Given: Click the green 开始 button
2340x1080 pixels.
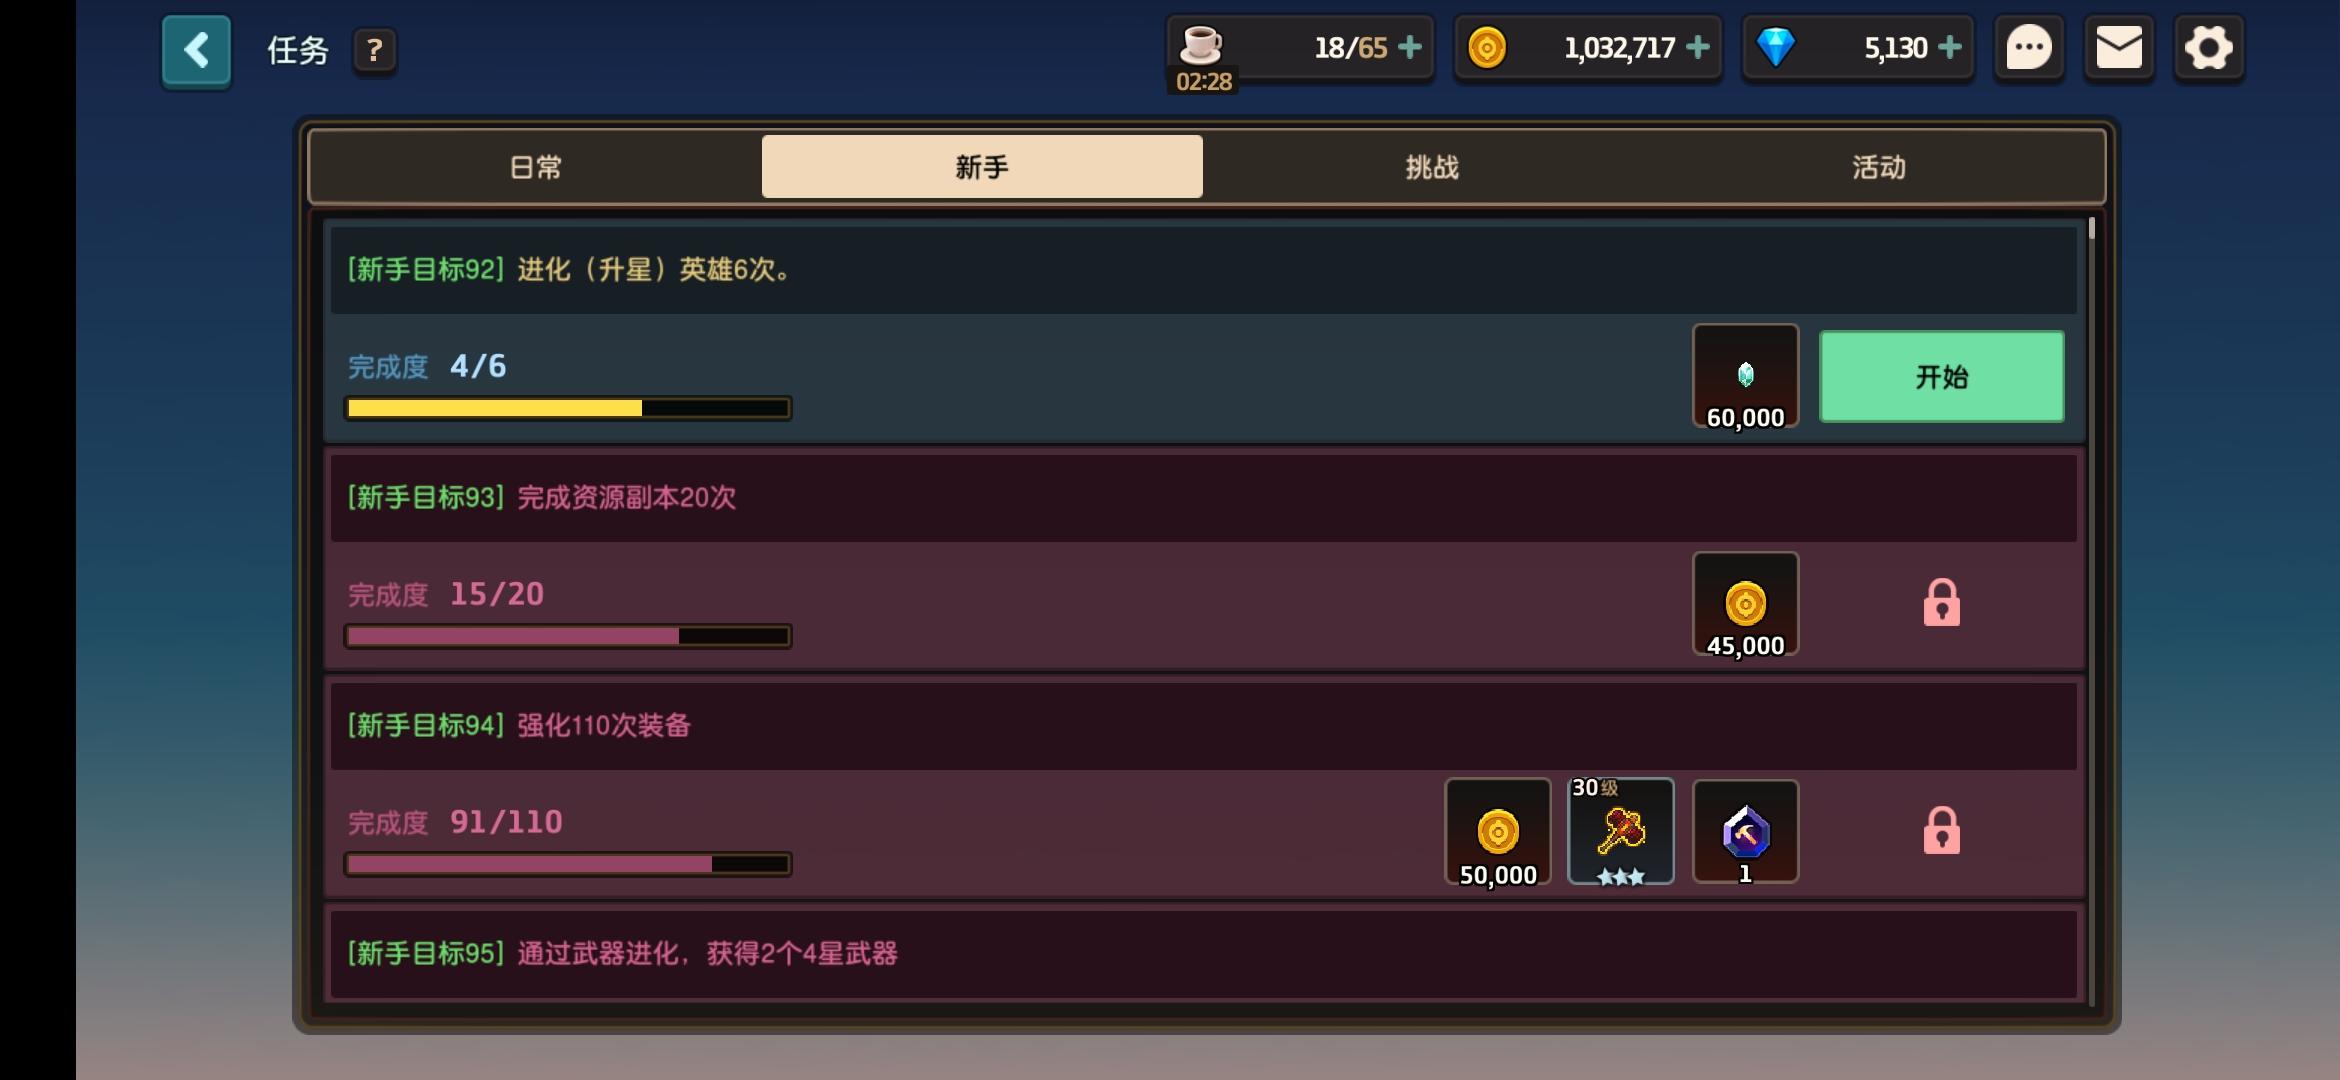Looking at the screenshot, I should click(1941, 377).
